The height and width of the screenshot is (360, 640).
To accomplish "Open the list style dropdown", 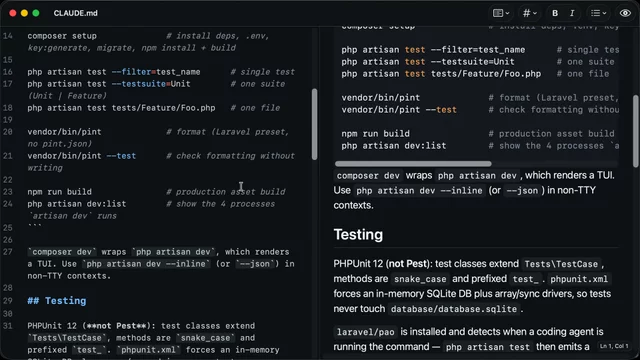I will point(598,13).
